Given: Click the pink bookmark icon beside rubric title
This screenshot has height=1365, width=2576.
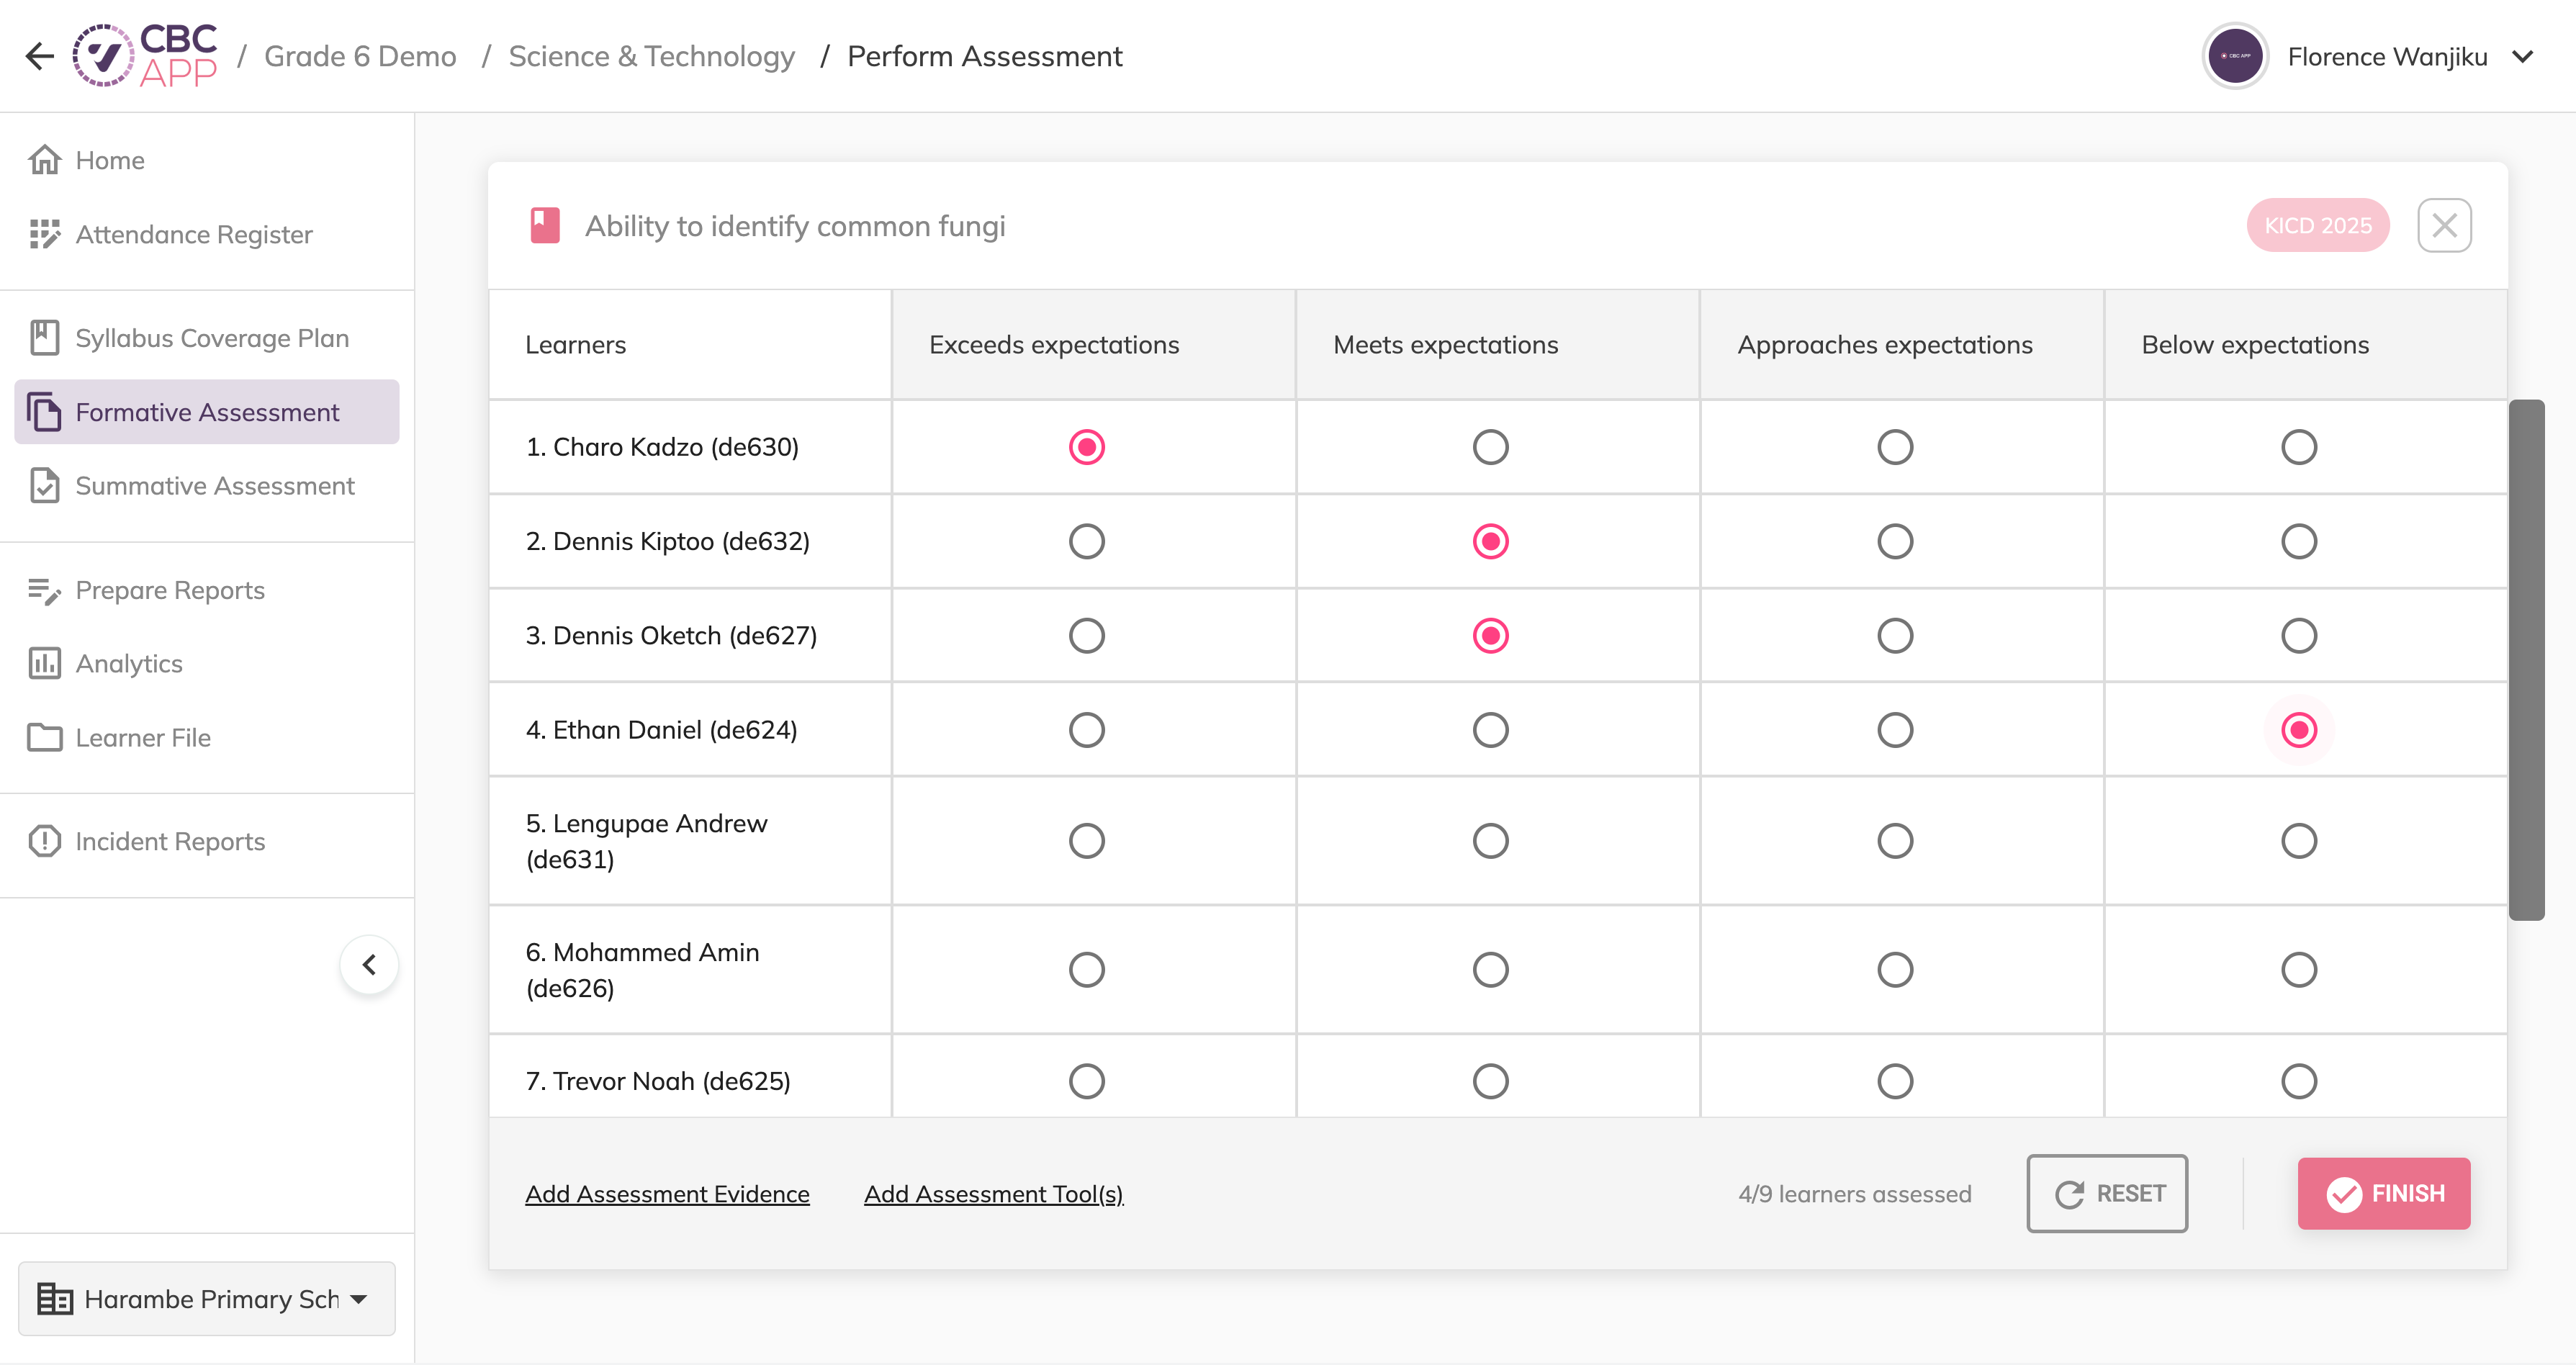Looking at the screenshot, I should pyautogui.click(x=545, y=226).
